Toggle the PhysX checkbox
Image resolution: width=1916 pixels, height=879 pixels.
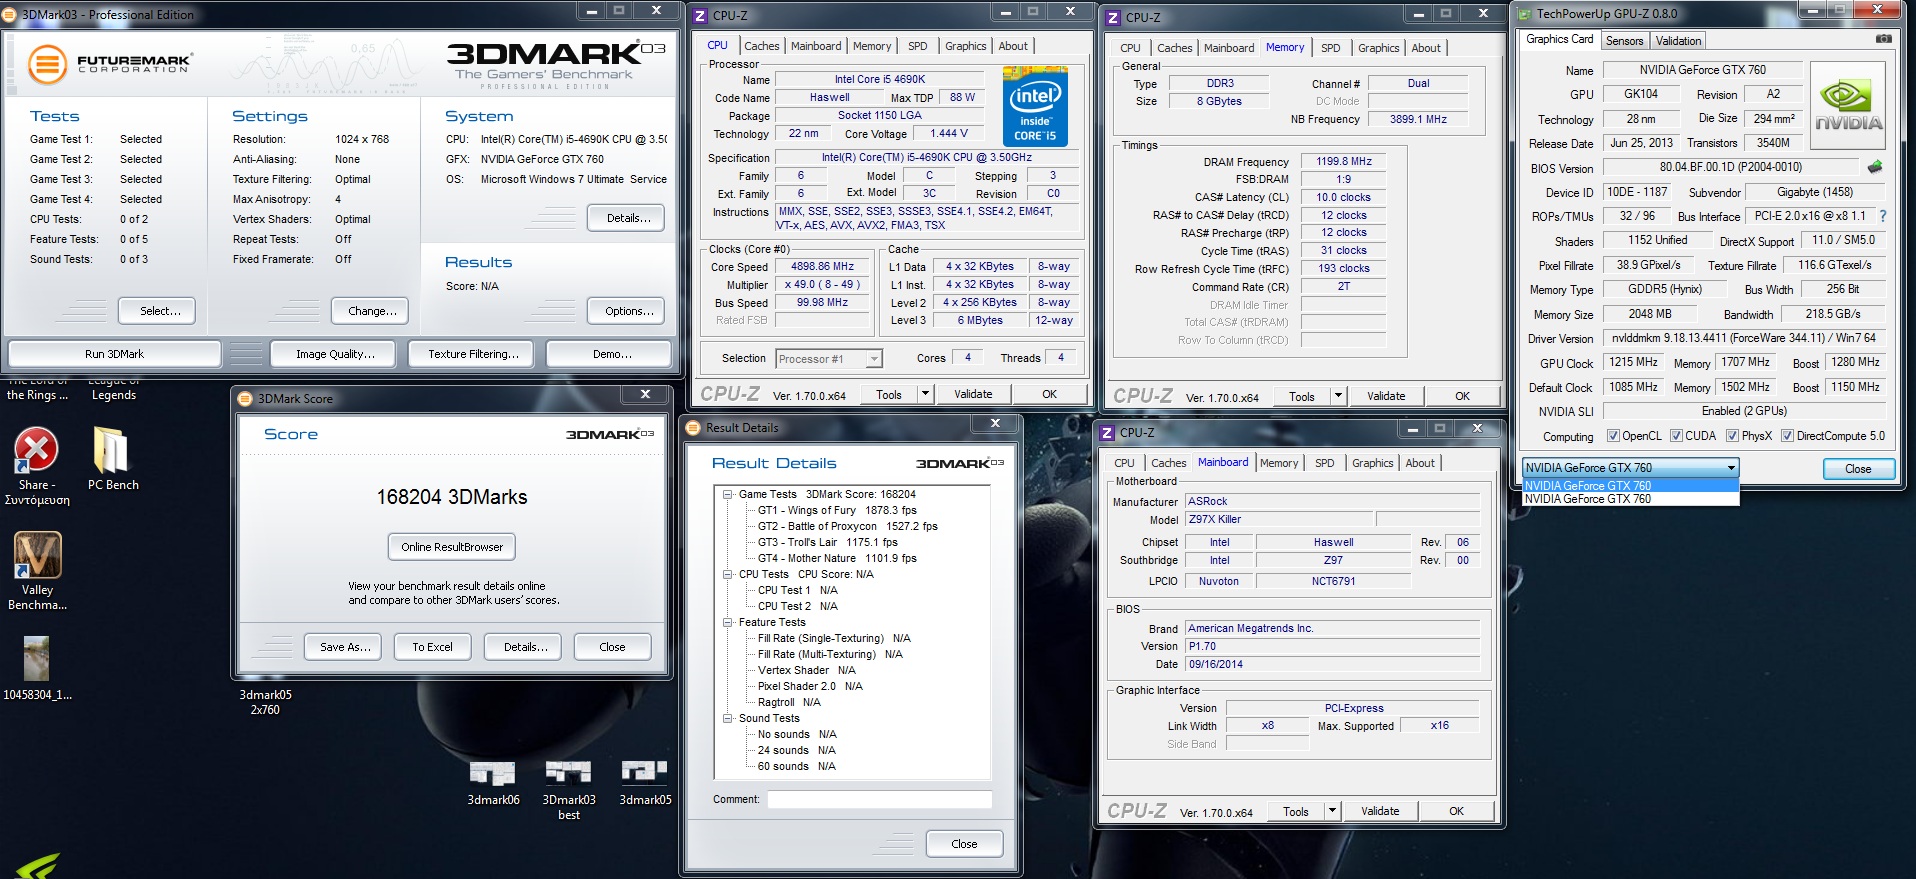(1732, 436)
